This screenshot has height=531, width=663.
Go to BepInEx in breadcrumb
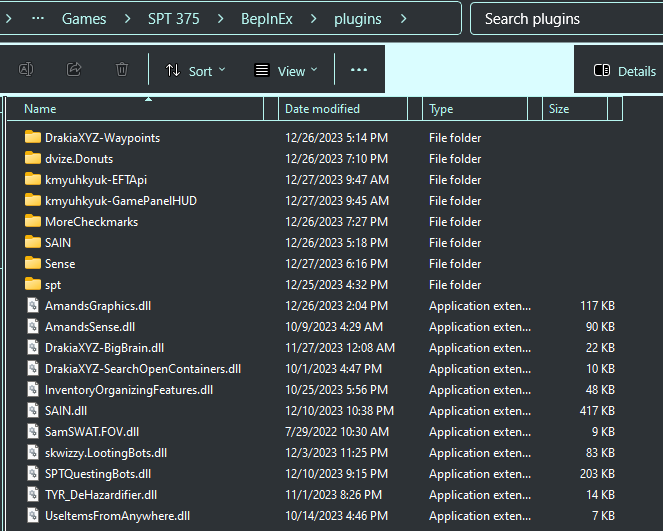[x=267, y=19]
